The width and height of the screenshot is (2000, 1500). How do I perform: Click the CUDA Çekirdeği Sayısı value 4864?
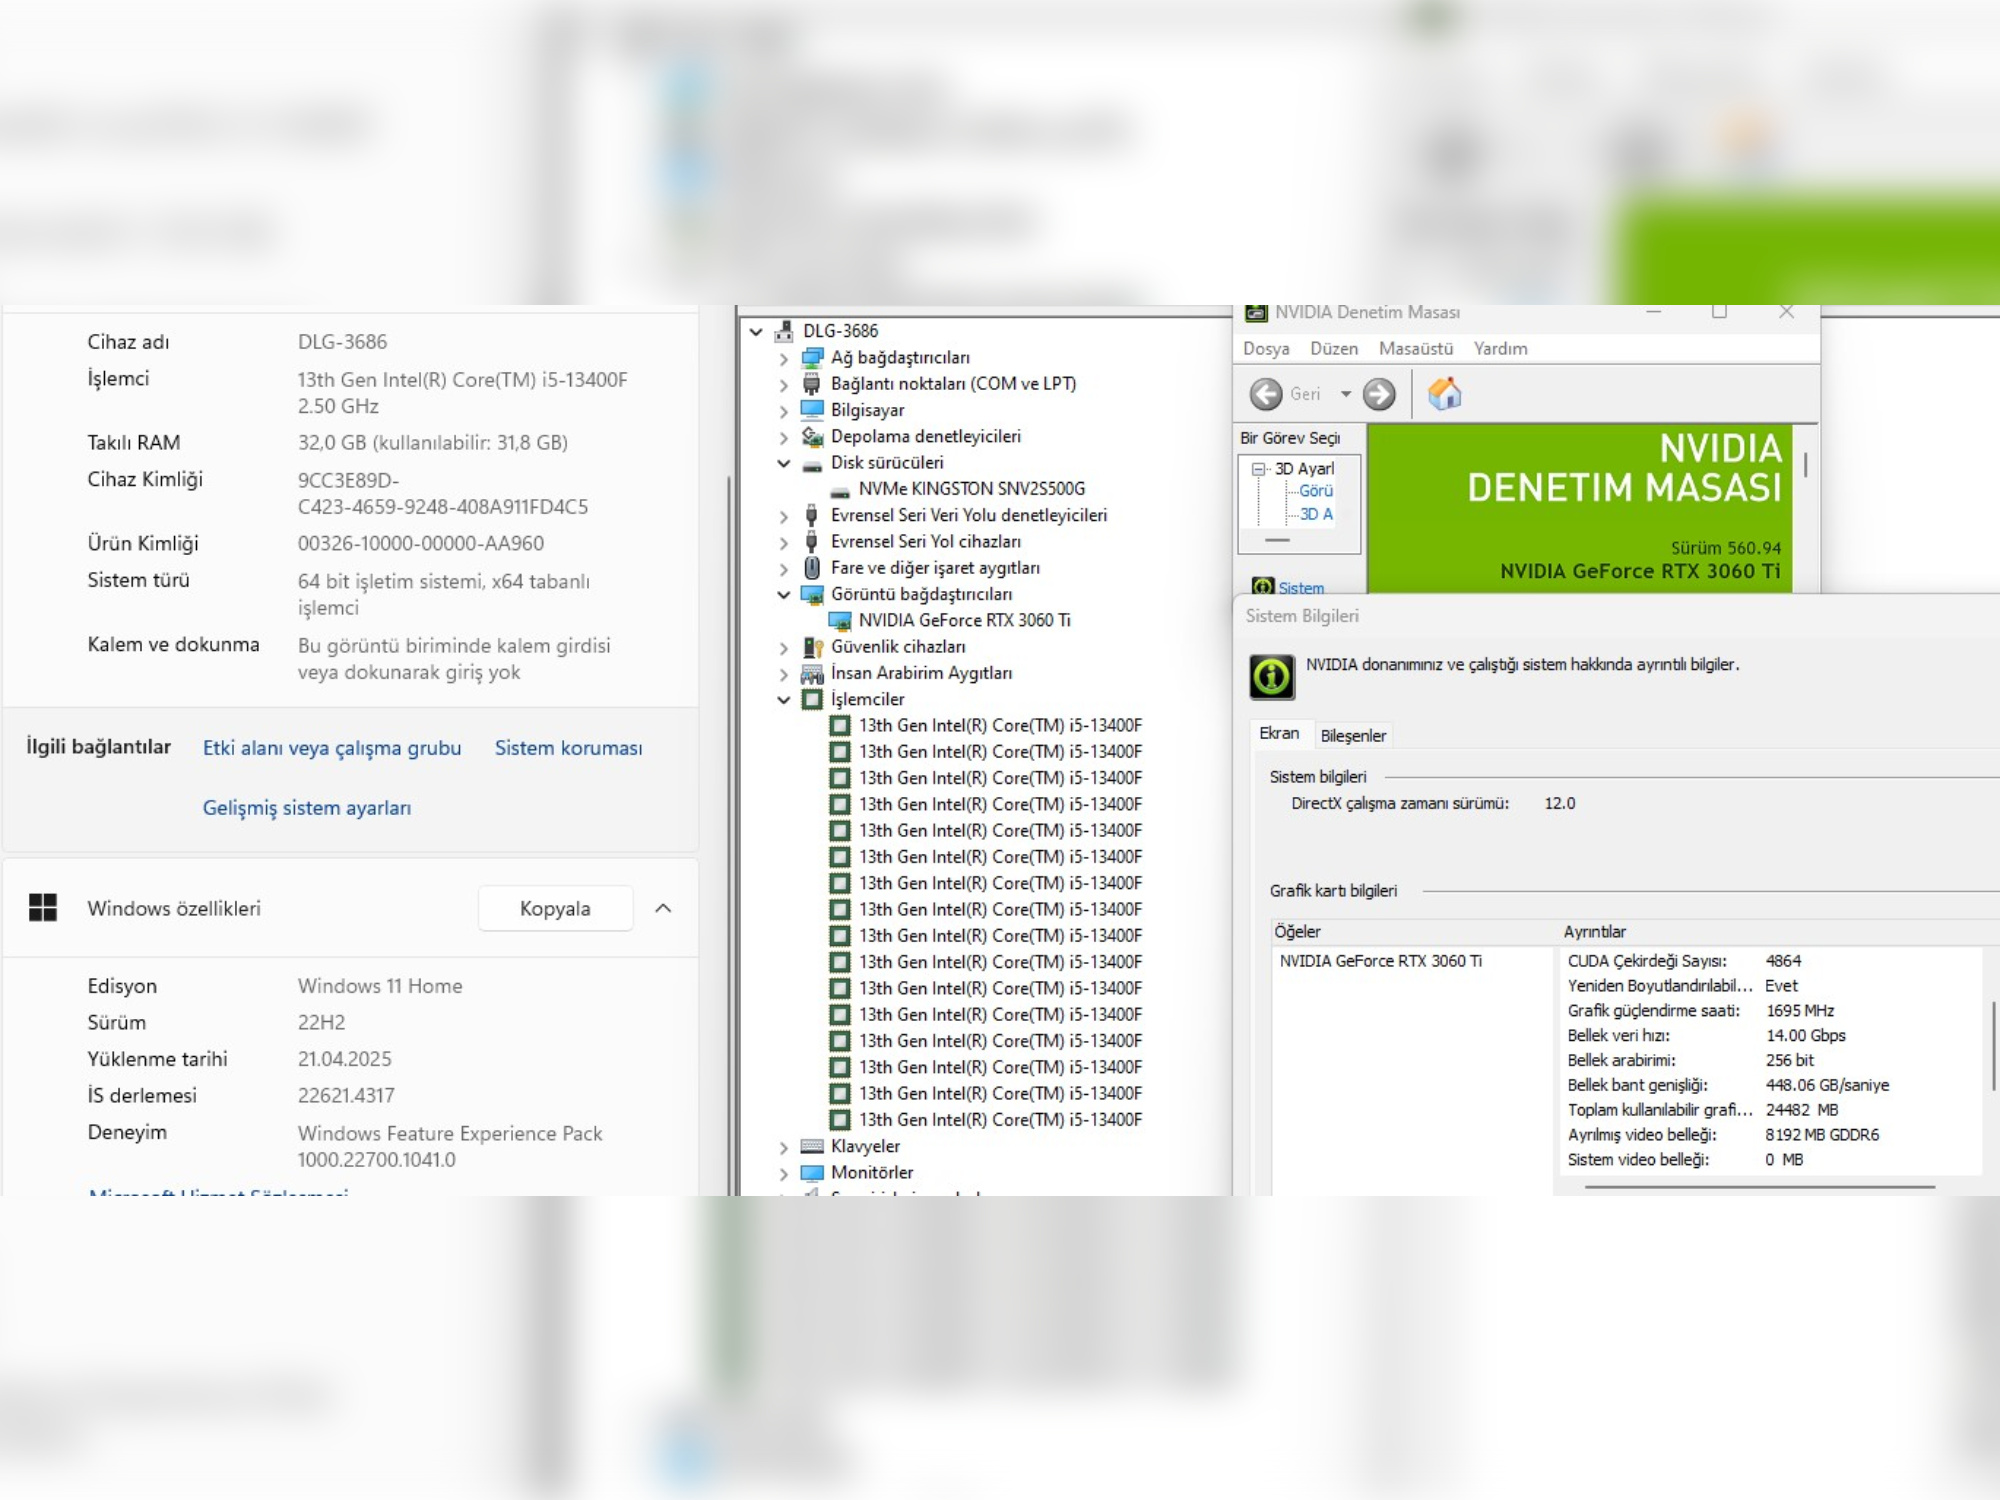click(1783, 961)
